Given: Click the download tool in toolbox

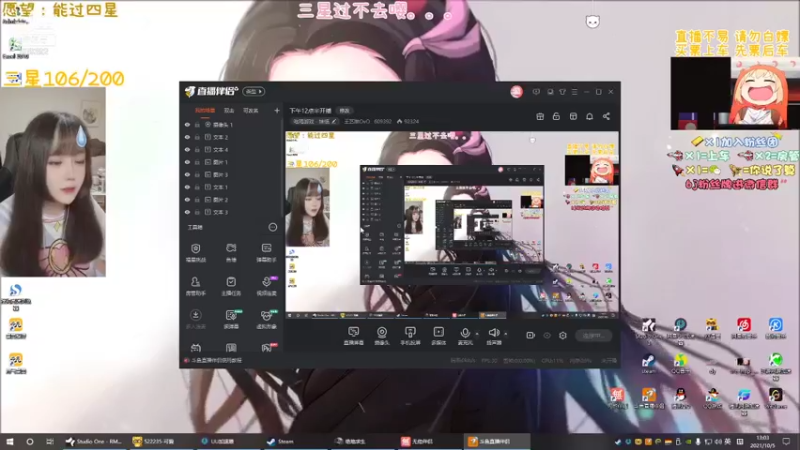Looking at the screenshot, I should click(x=195, y=319).
